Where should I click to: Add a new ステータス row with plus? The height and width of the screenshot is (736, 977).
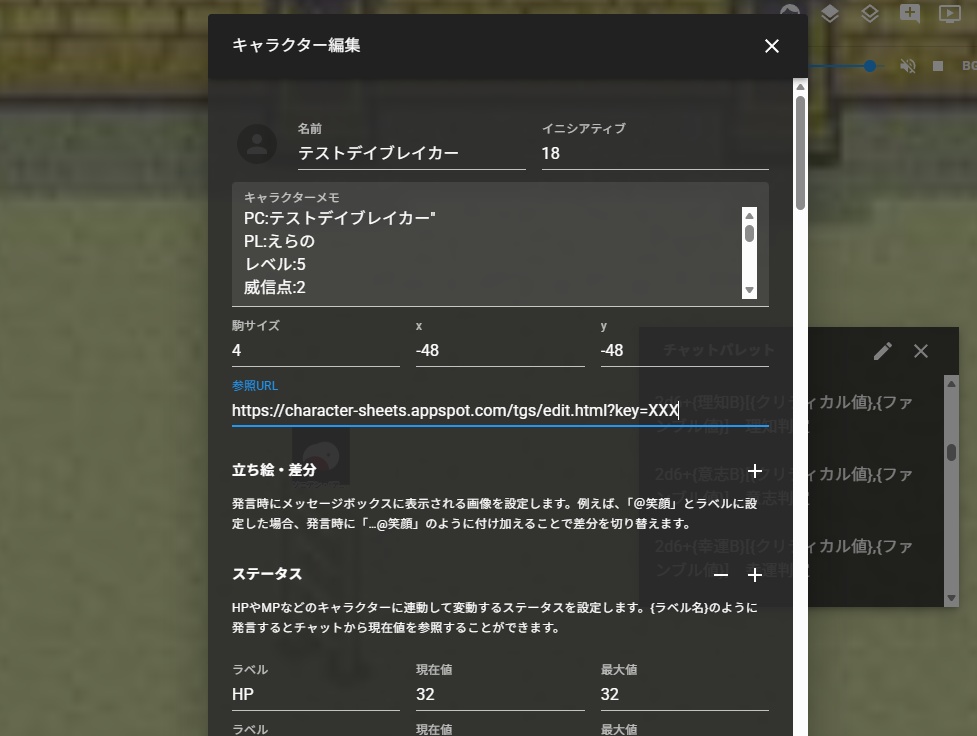[x=755, y=575]
